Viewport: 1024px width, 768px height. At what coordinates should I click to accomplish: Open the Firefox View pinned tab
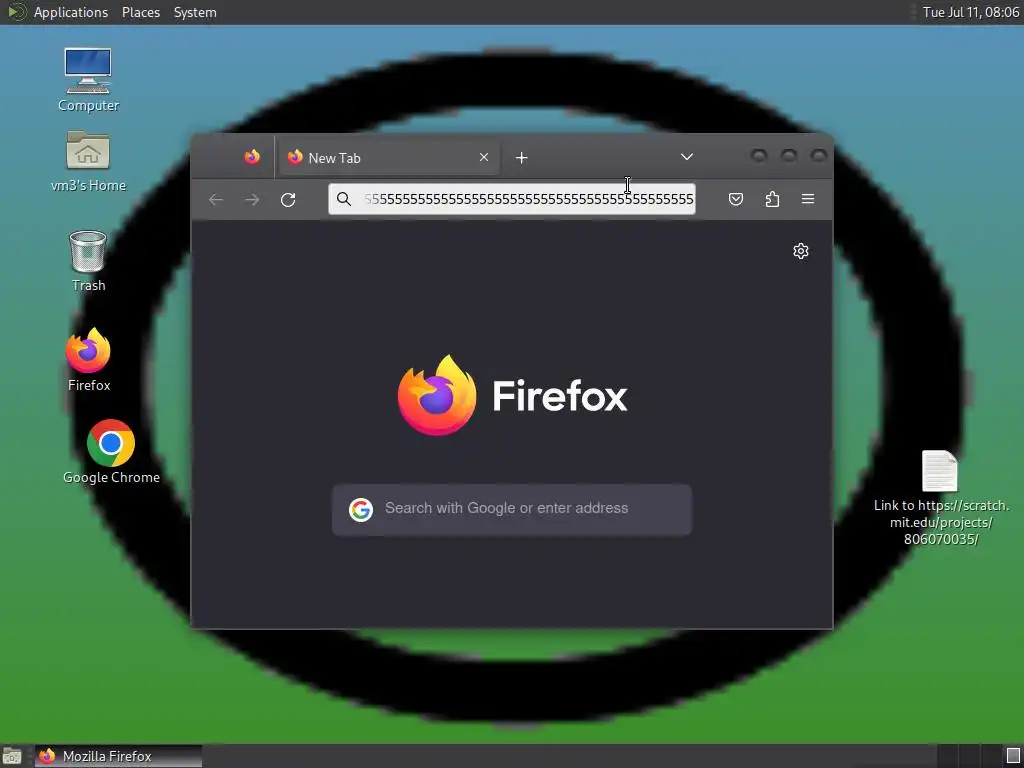click(x=252, y=157)
